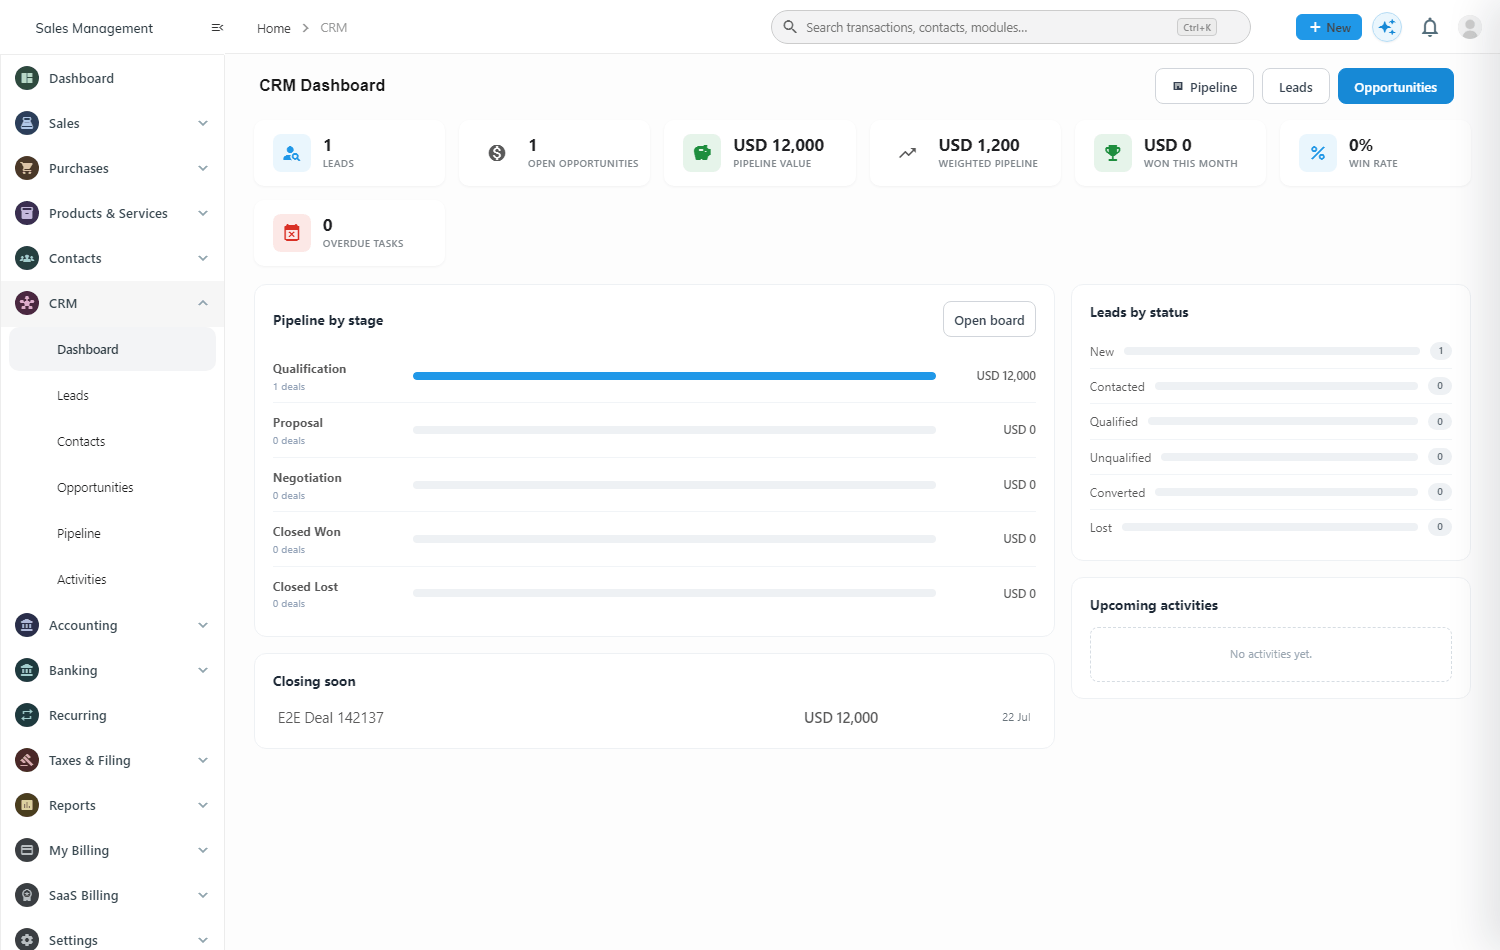1500x950 pixels.
Task: Open the user profile avatar
Action: point(1470,27)
